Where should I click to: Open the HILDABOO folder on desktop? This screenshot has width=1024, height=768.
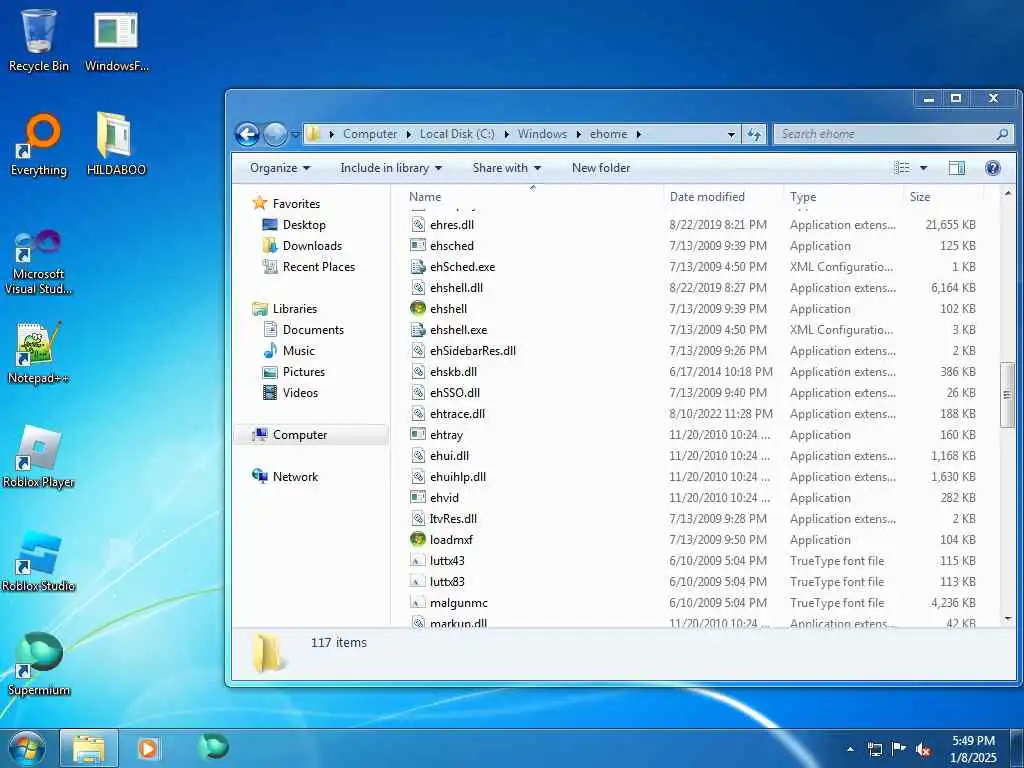pos(116,144)
